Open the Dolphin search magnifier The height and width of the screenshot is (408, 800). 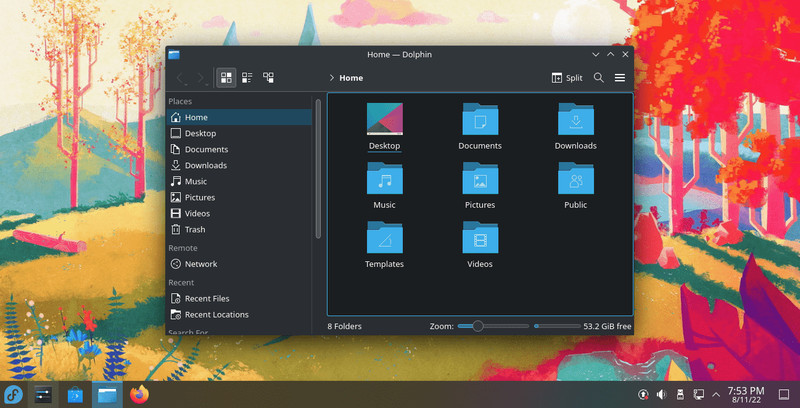tap(599, 78)
